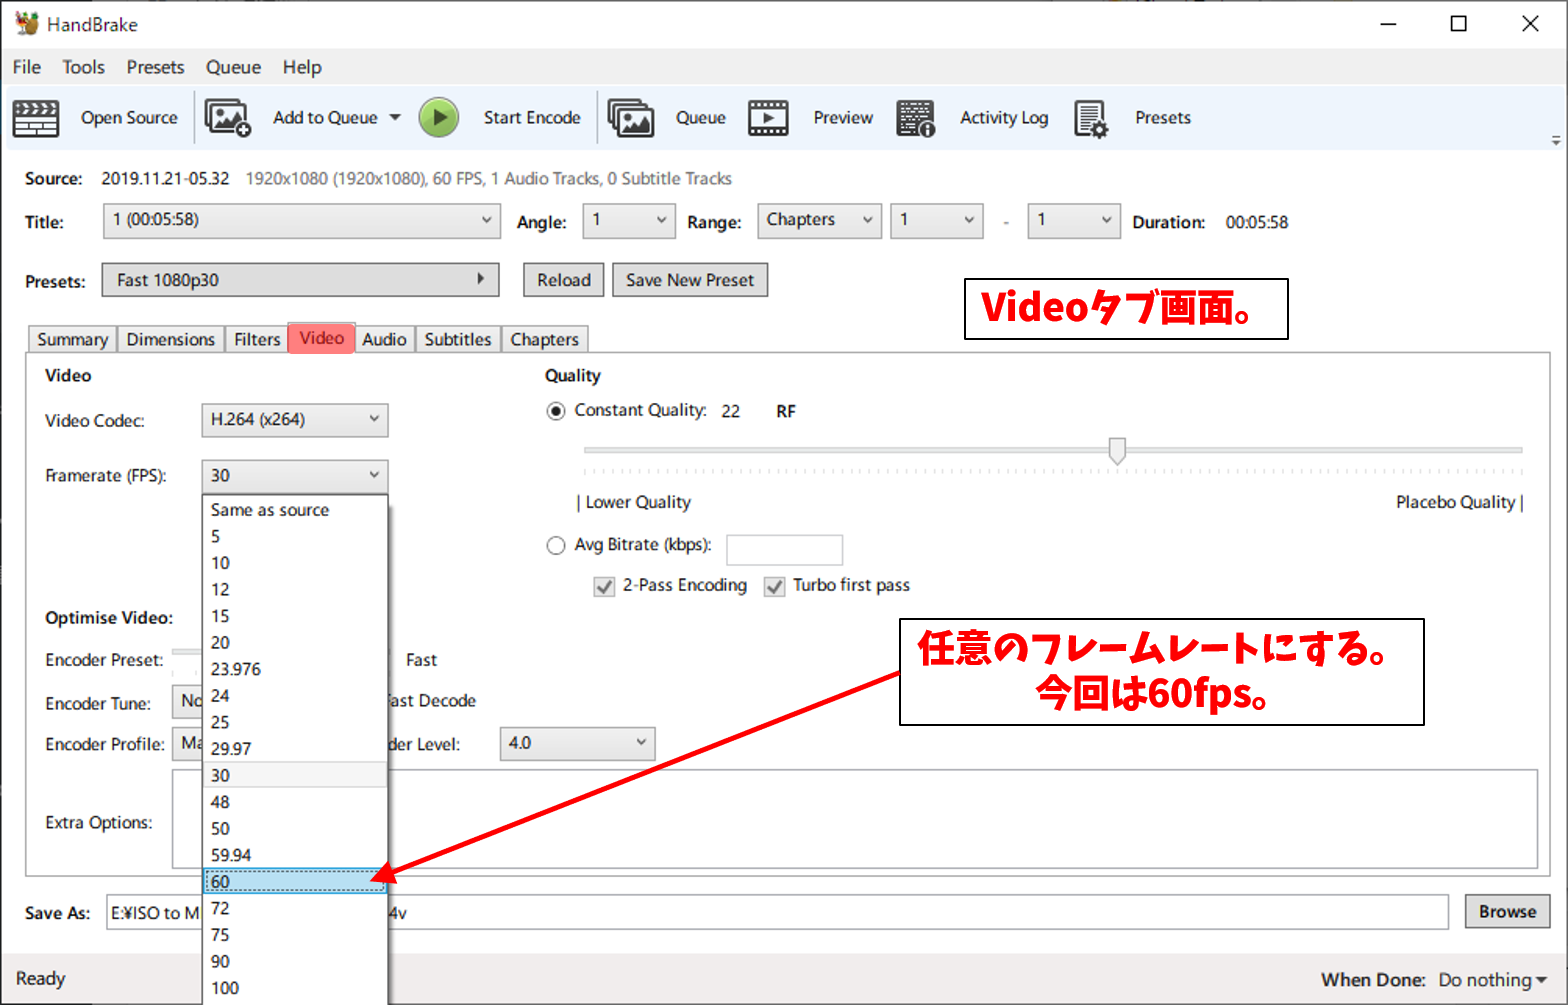
Task: Open the Video Codec H.264 dropdown
Action: coord(294,420)
